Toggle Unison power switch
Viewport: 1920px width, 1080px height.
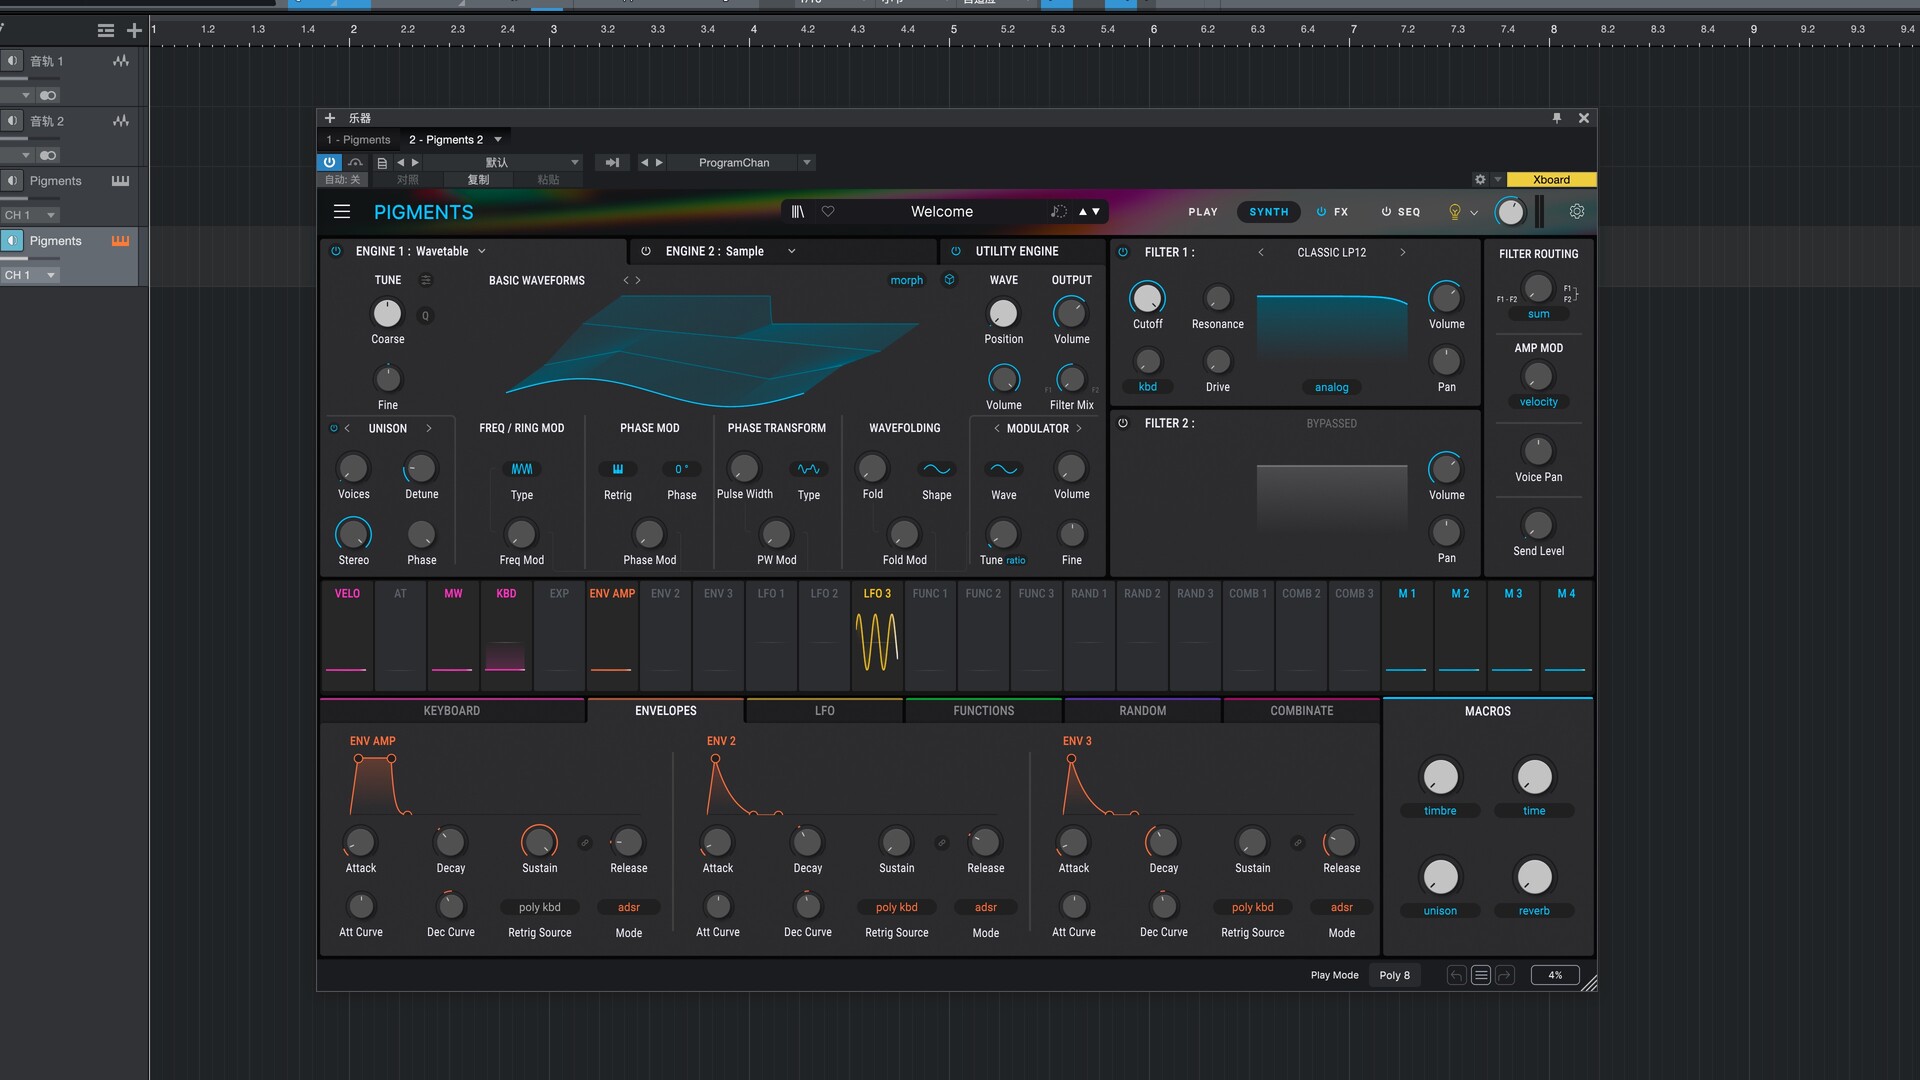tap(334, 428)
